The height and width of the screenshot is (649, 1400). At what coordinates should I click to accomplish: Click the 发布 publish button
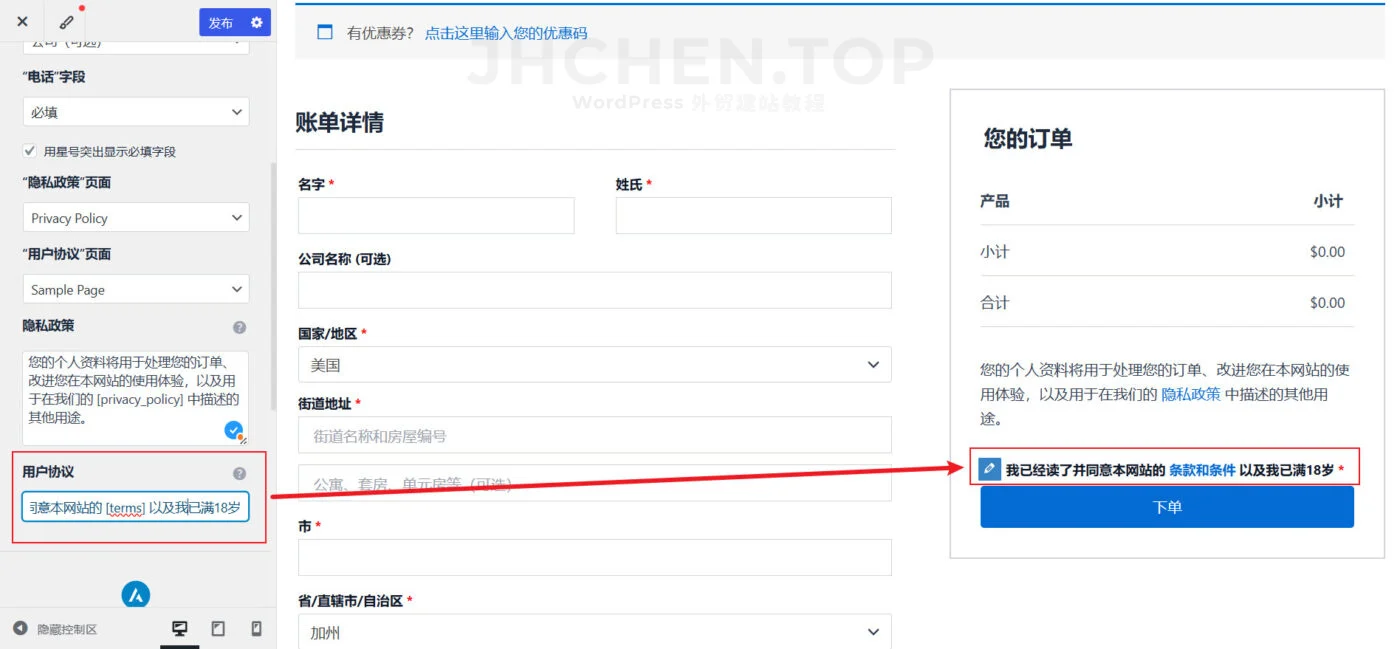click(x=221, y=22)
